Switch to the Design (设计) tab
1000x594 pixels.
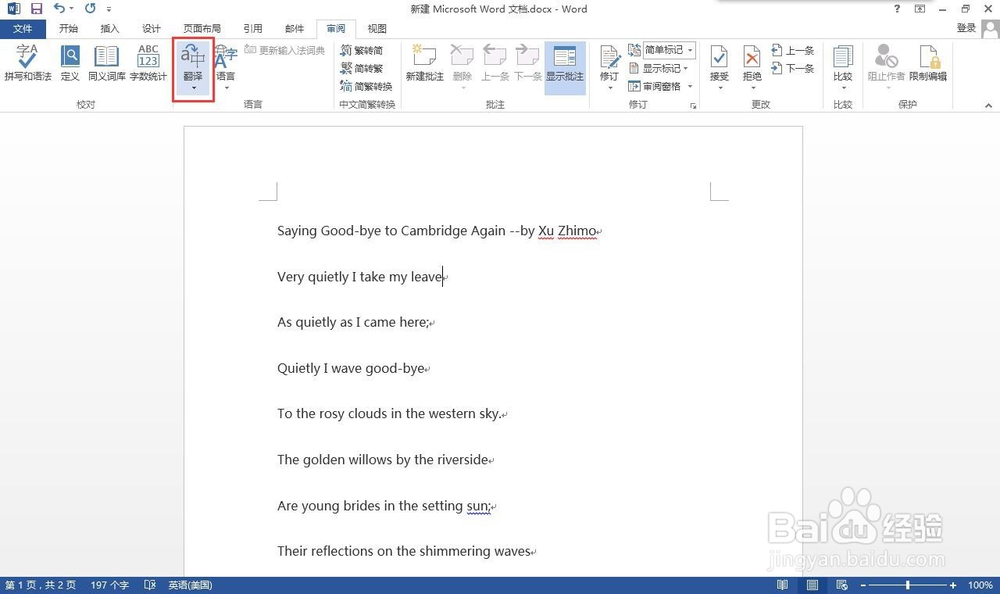[x=151, y=29]
